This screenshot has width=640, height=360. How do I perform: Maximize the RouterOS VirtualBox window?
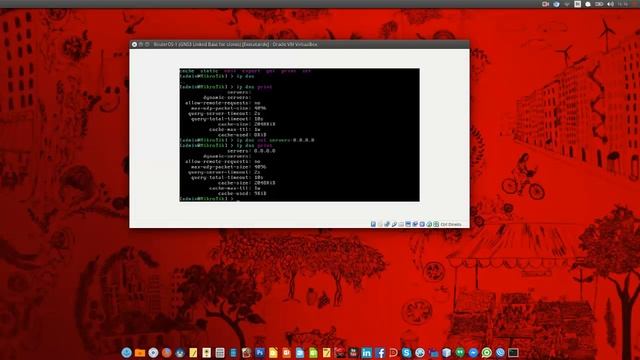(x=147, y=44)
